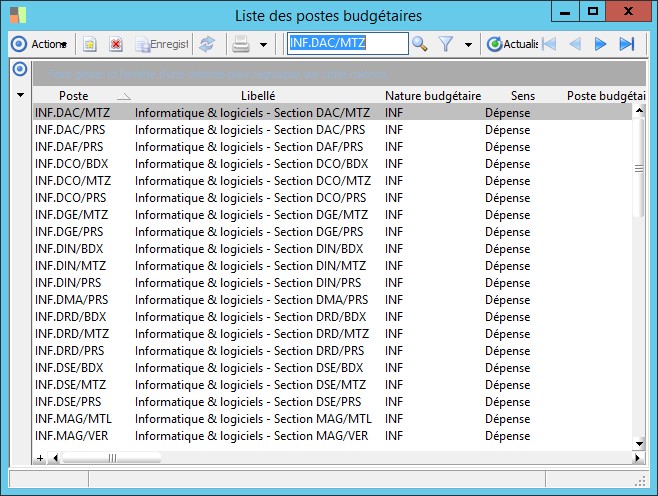Image resolution: width=658 pixels, height=496 pixels.
Task: Select row INF.DIN/PRS
Action: click(x=332, y=282)
